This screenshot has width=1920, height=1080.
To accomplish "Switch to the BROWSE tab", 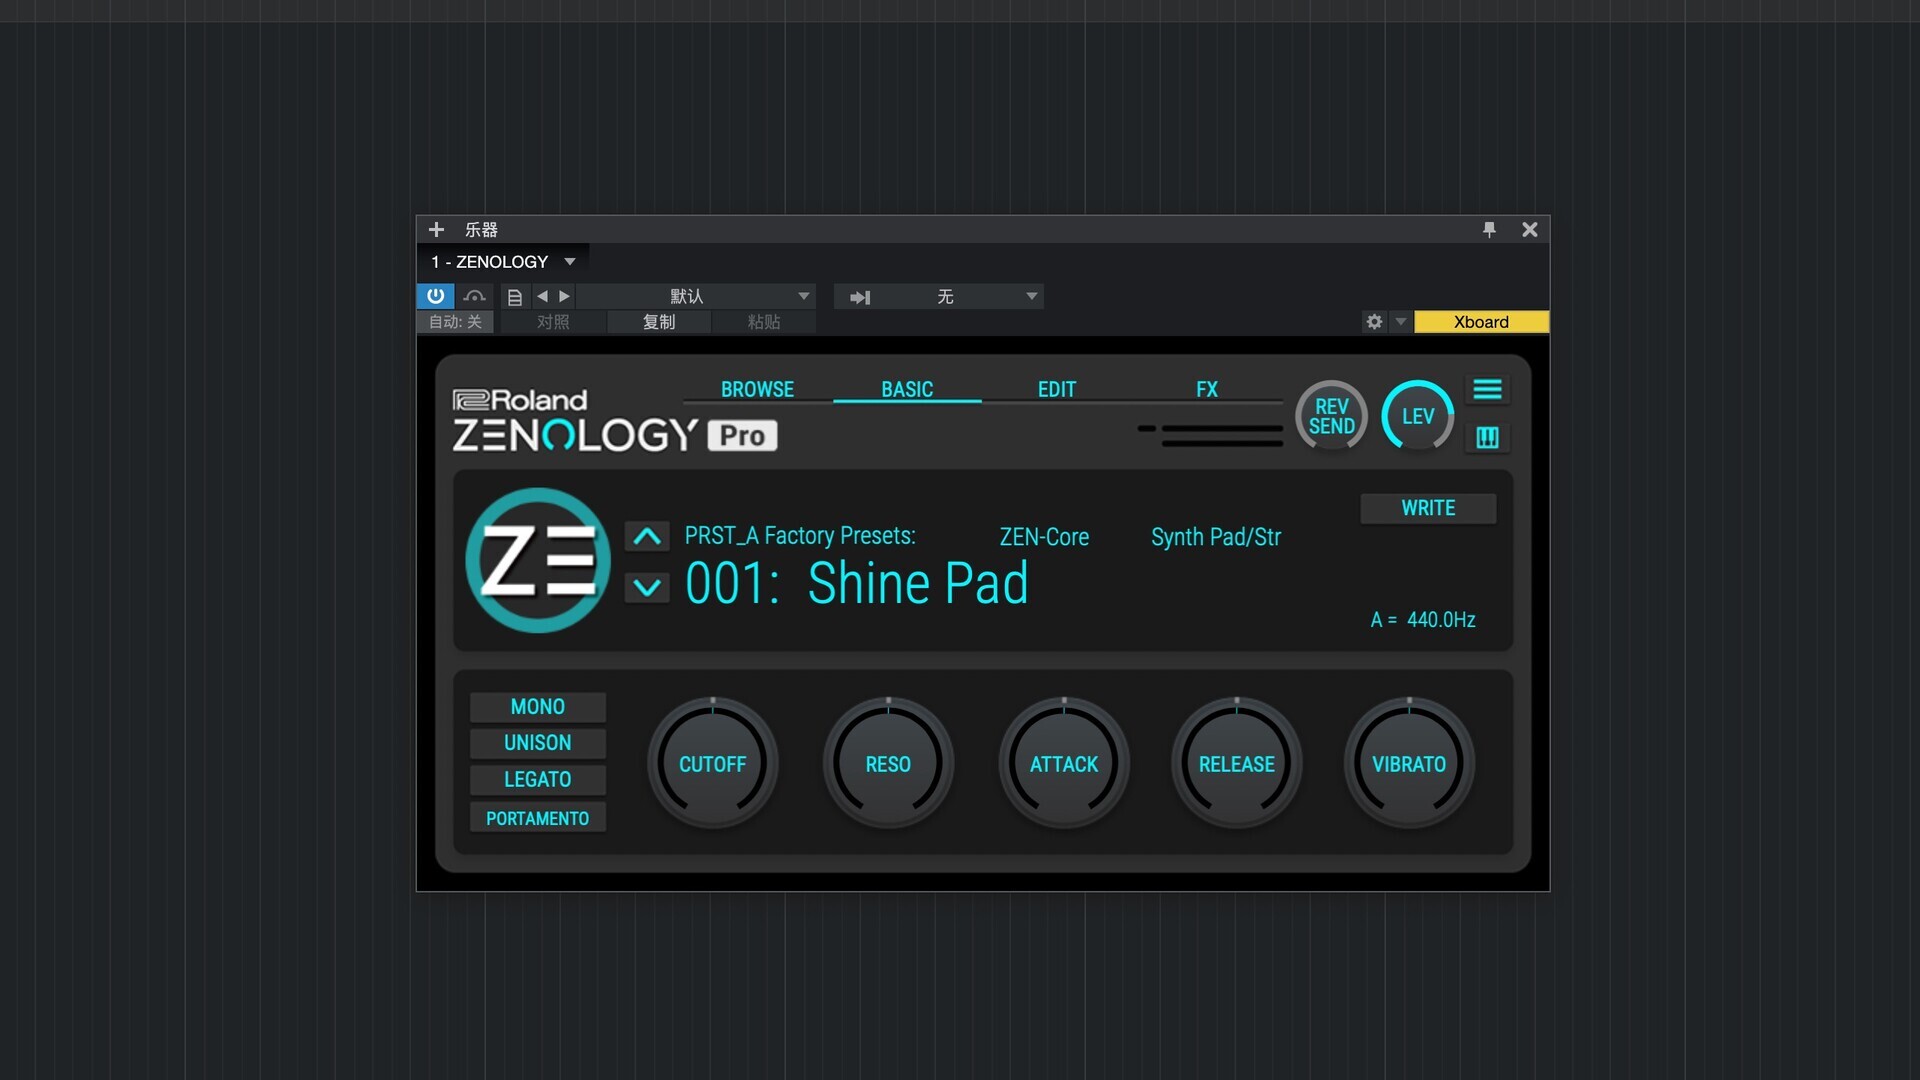I will click(x=757, y=389).
